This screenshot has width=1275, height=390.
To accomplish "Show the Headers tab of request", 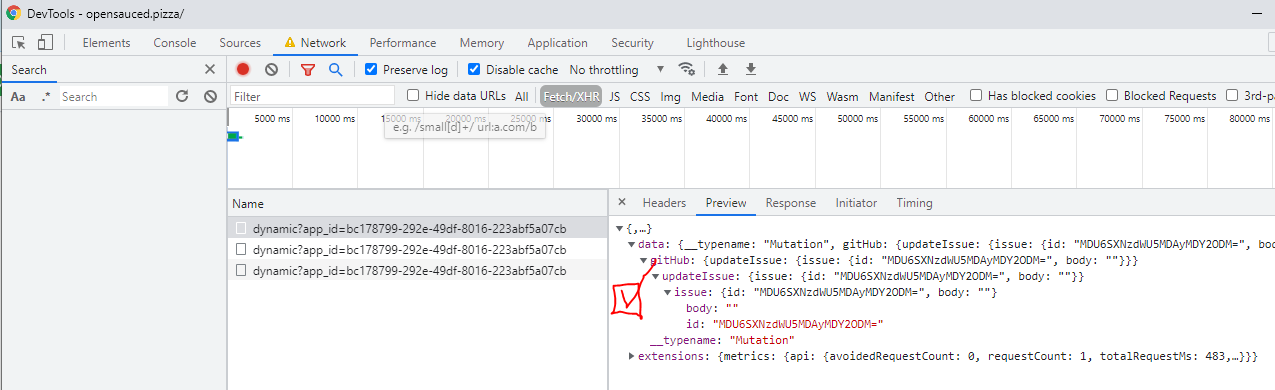I will click(x=664, y=203).
